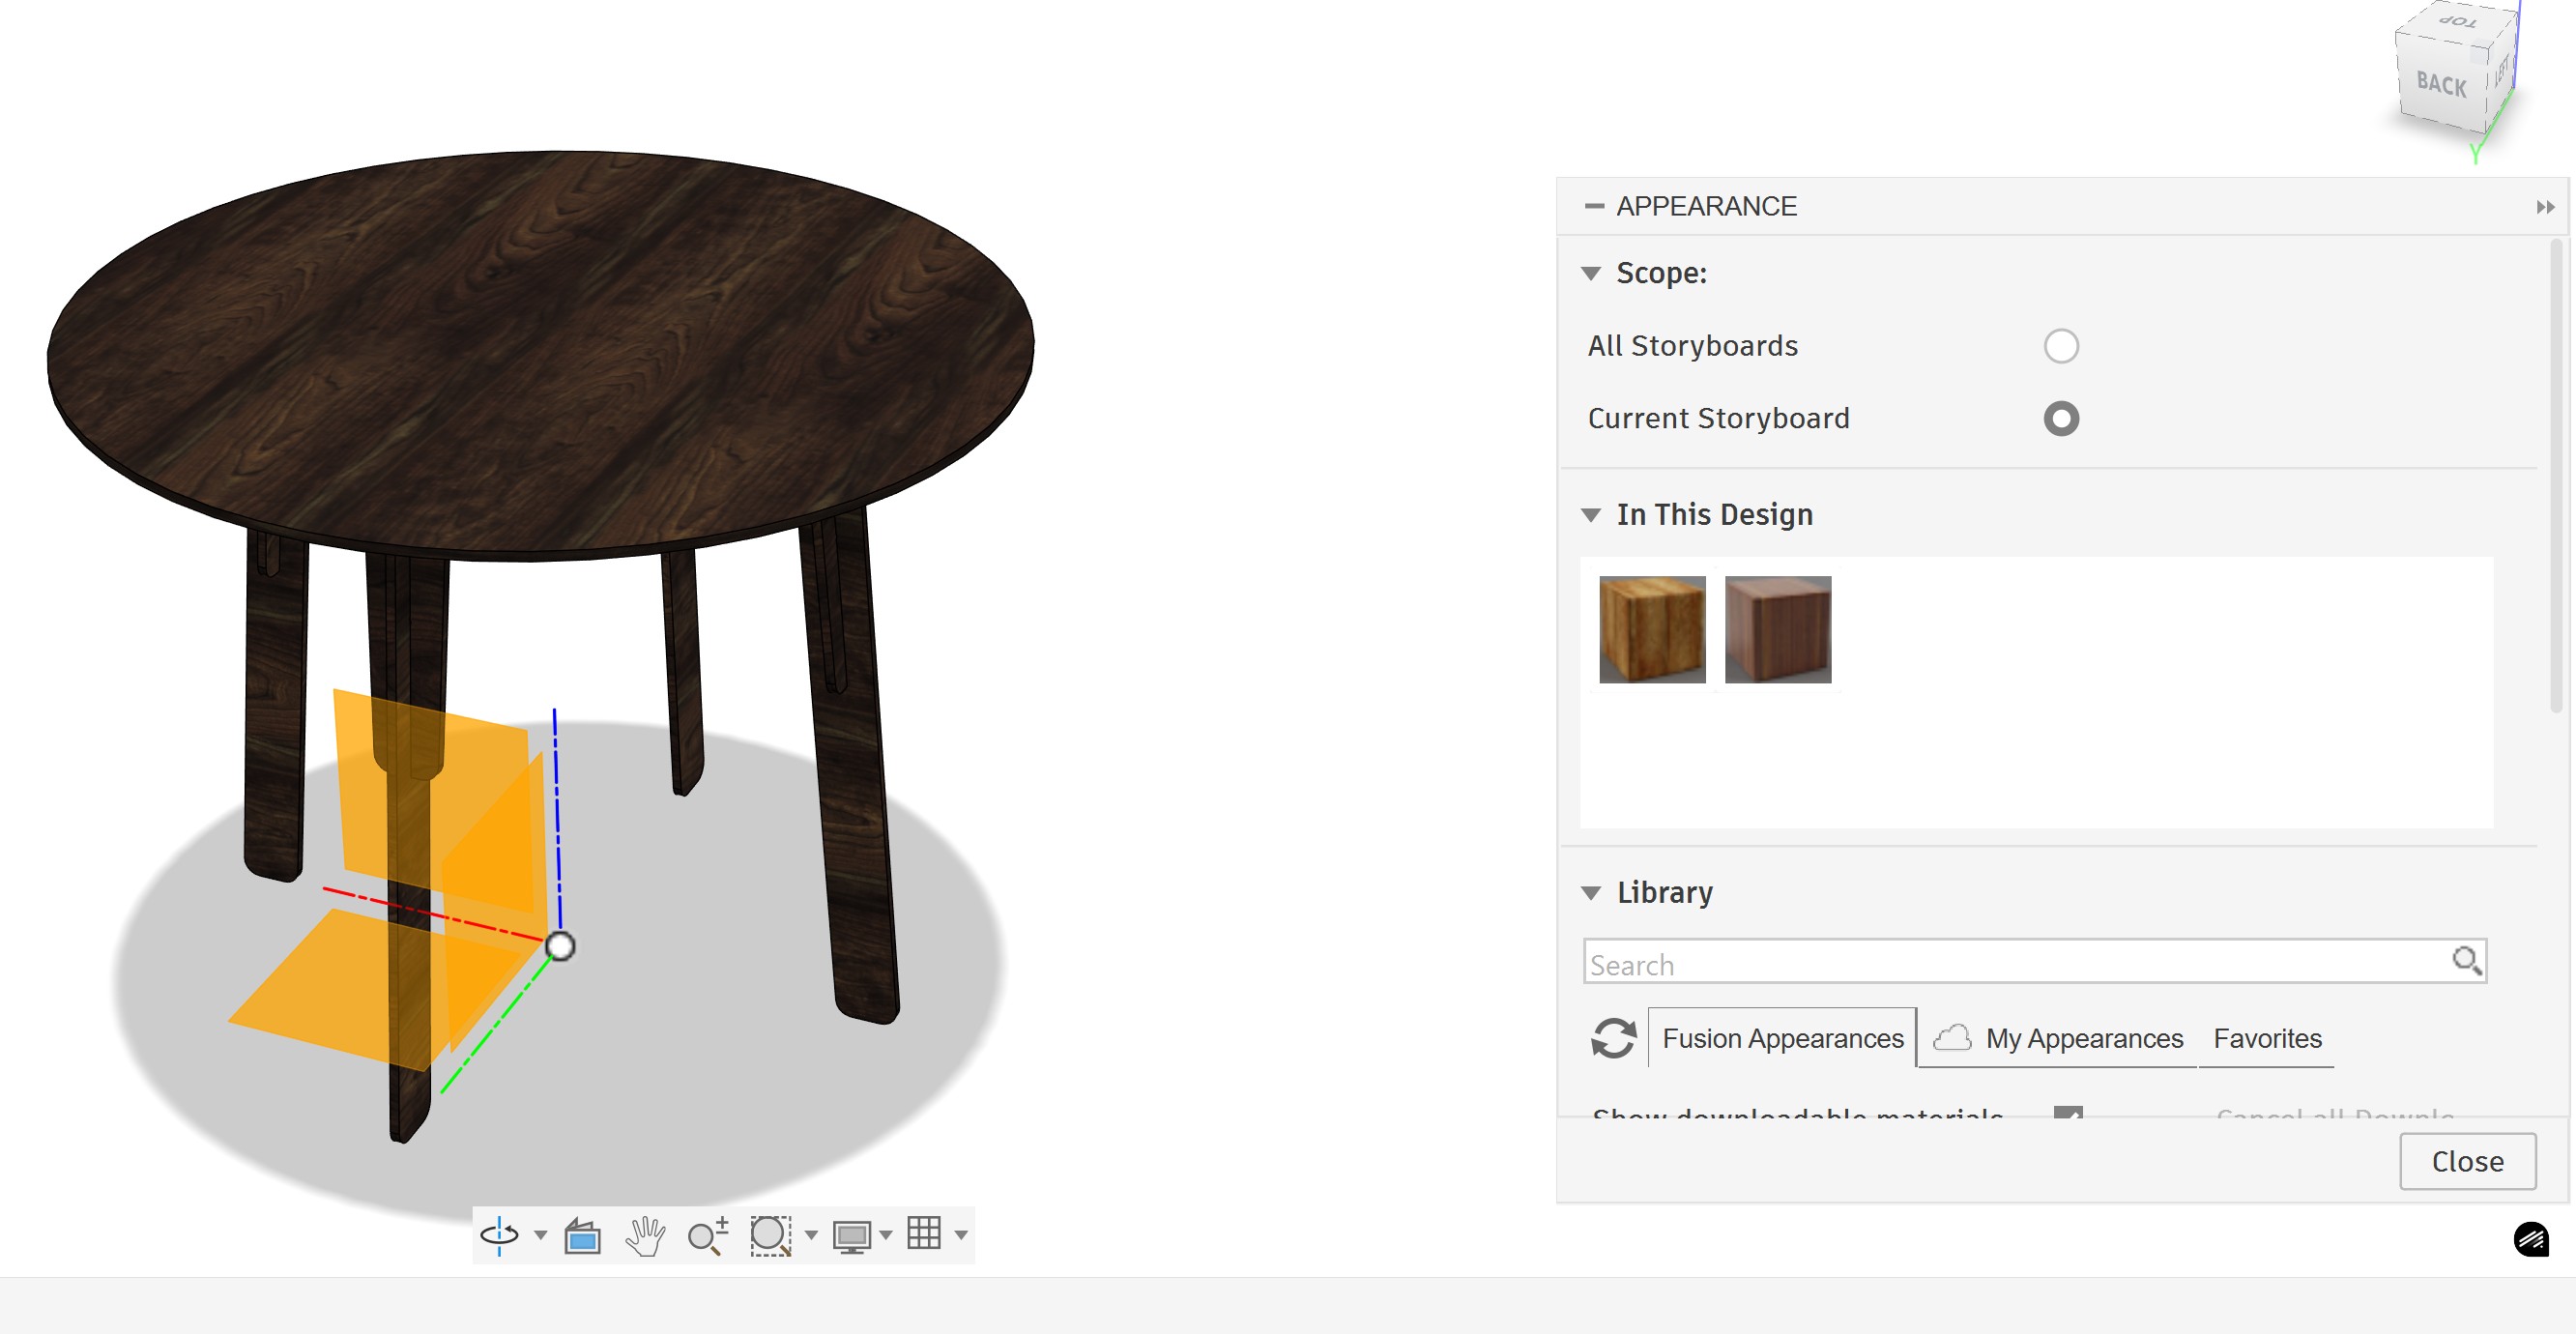Click the ViewCube BACK face

point(2440,84)
